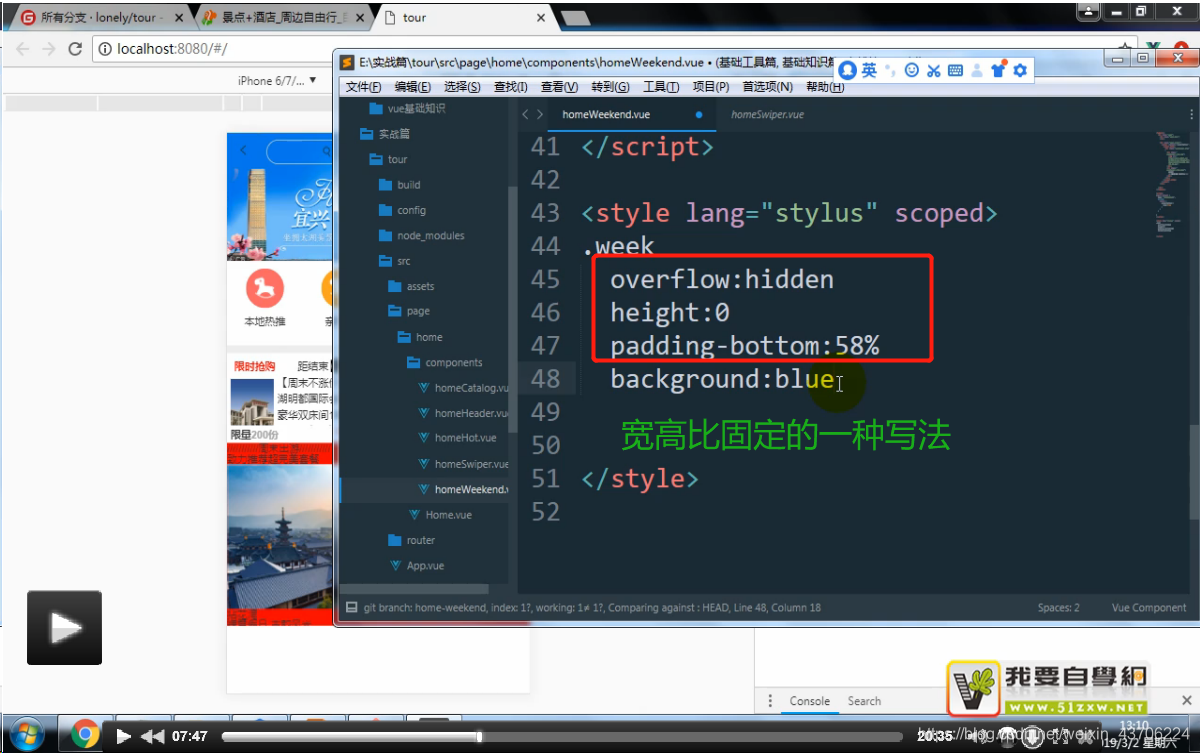Screen dimensions: 1200x753
Task: Toggle the 英 input language mode
Action: pyautogui.click(x=869, y=70)
